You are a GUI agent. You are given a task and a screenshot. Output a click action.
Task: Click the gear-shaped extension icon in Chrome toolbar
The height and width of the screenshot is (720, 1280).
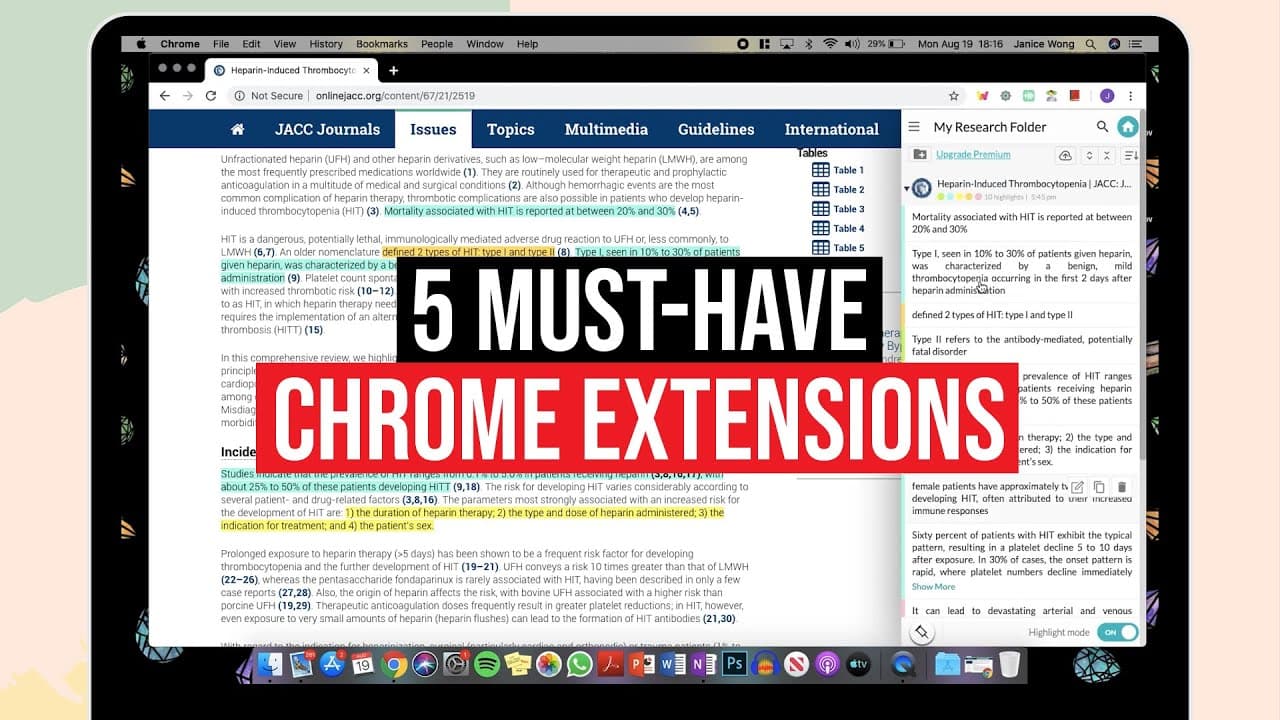(1005, 96)
